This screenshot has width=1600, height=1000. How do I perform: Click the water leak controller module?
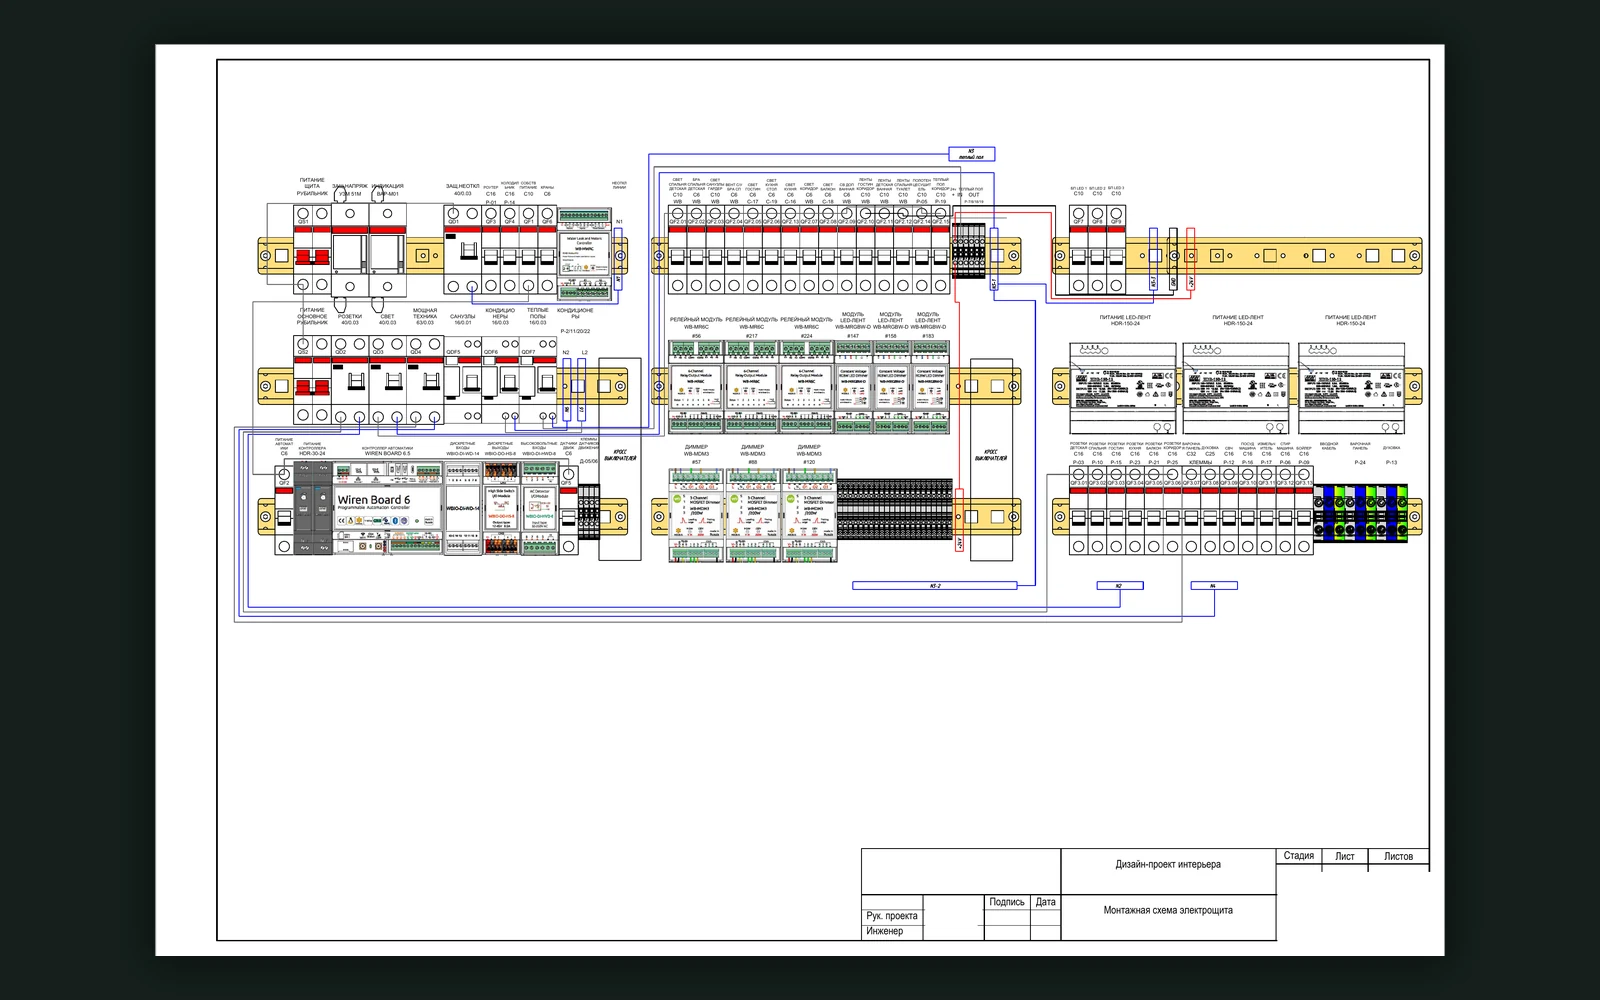584,253
